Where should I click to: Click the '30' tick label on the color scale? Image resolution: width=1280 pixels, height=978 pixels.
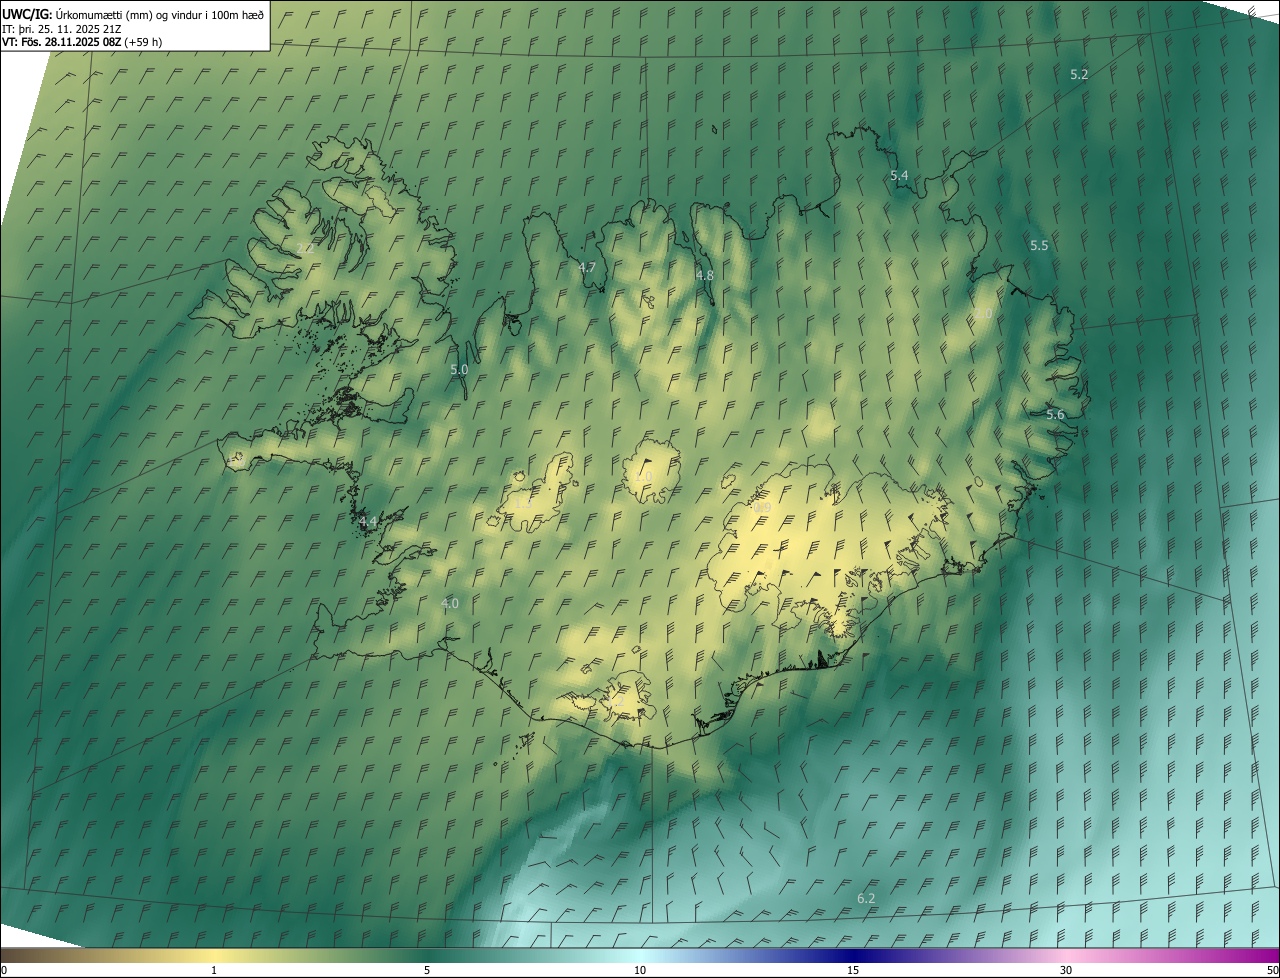(1066, 970)
